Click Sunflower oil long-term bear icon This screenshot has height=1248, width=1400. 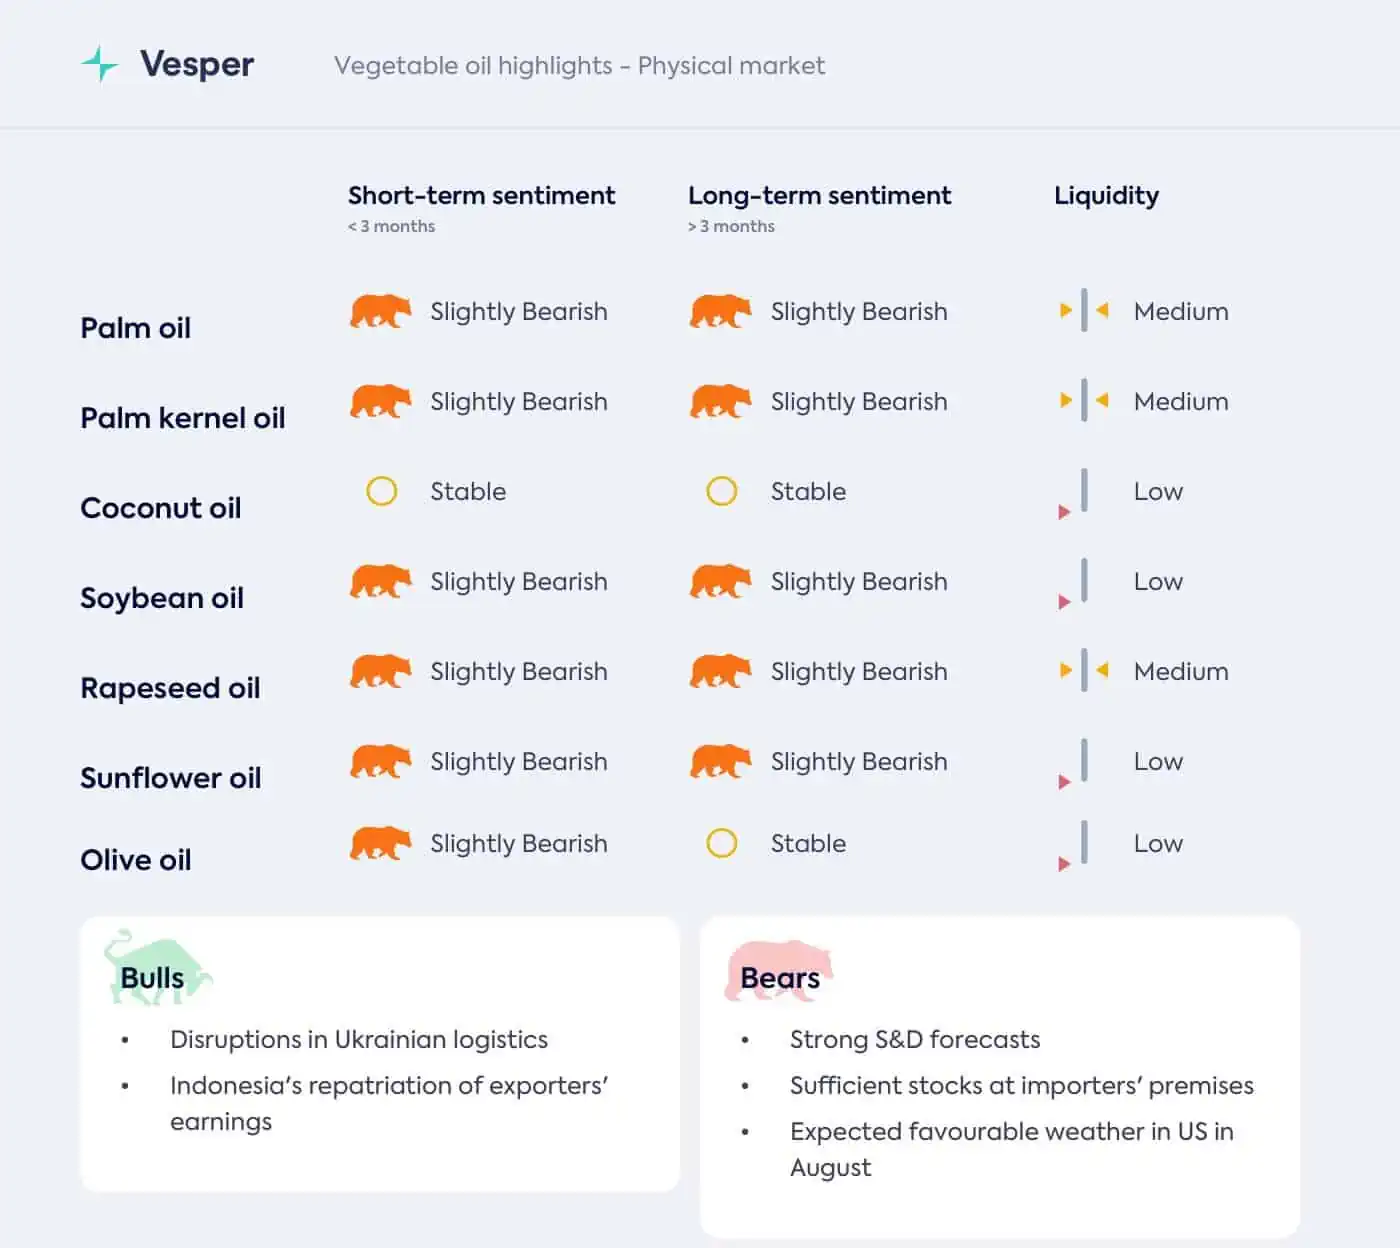[x=720, y=761]
